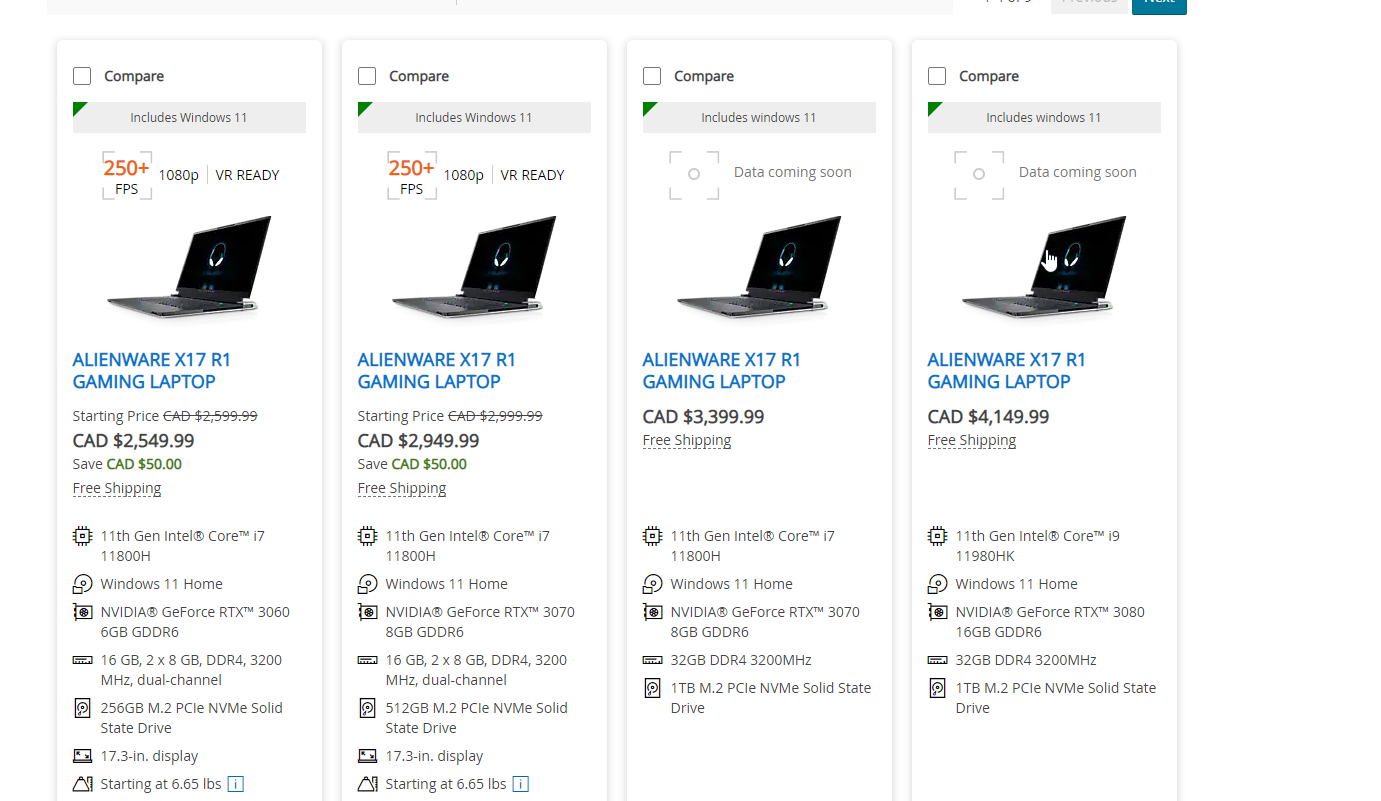Image resolution: width=1381 pixels, height=801 pixels.
Task: Click processor icon on the i9 laptop card
Action: coord(937,536)
